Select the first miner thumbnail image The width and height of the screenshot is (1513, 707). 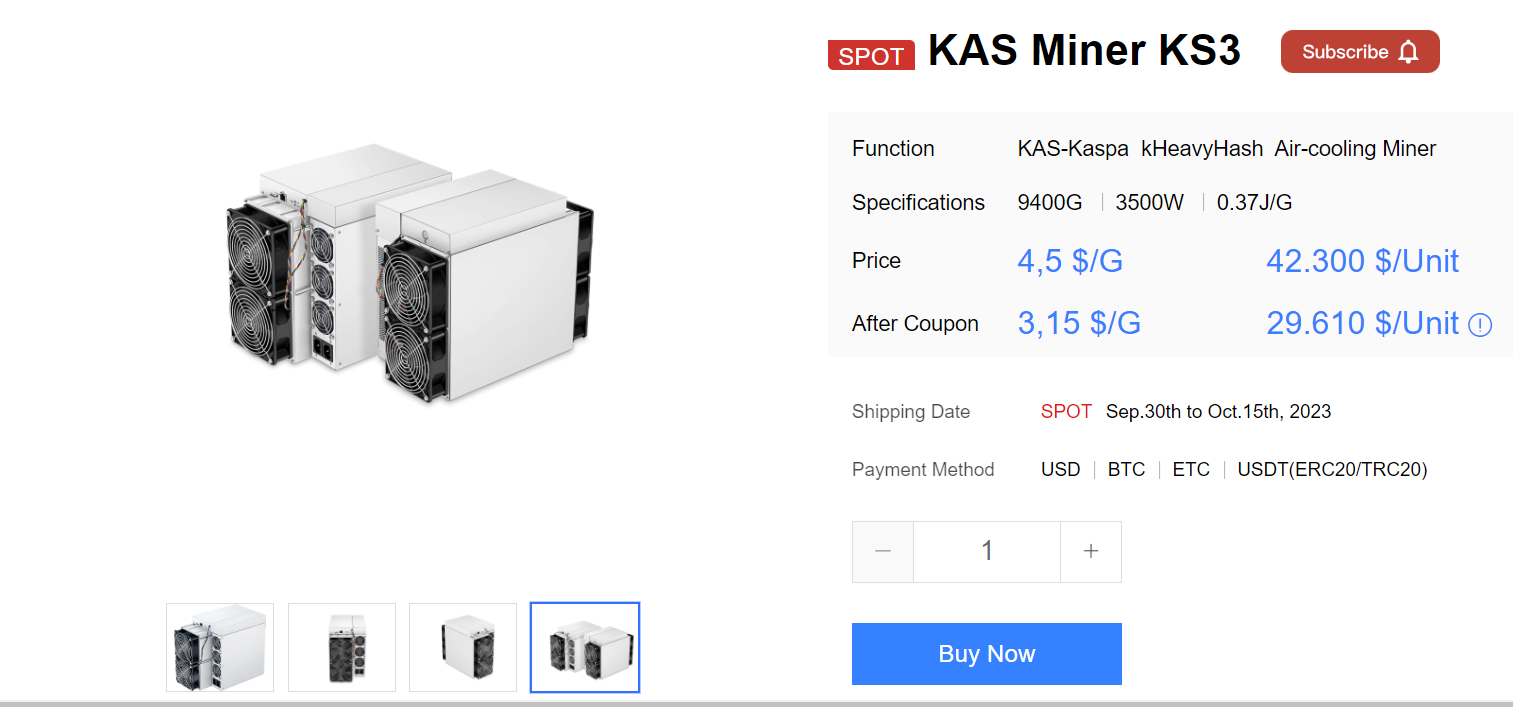pos(220,647)
